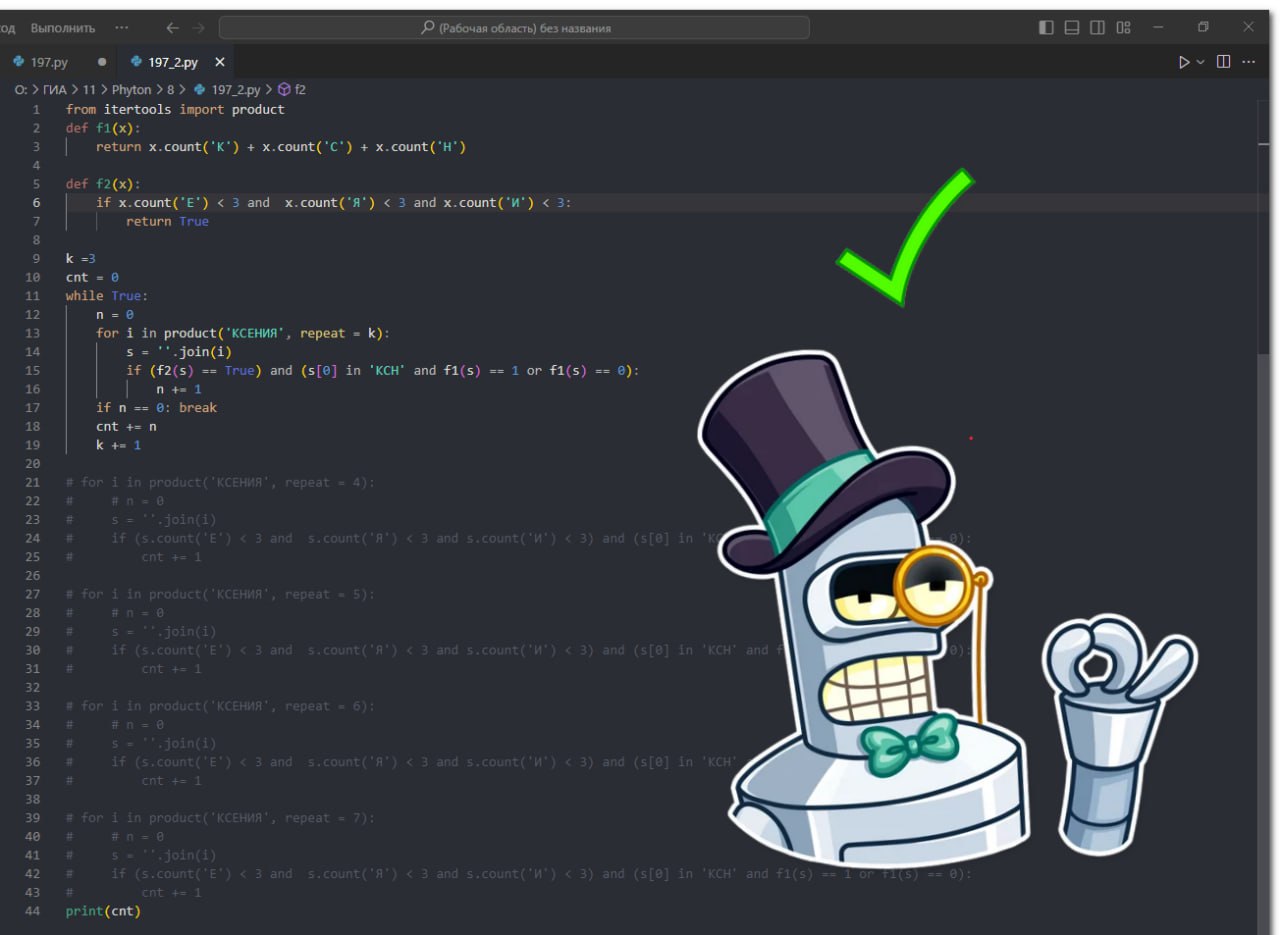
Task: Click line number 6 in the gutter
Action: click(x=37, y=203)
